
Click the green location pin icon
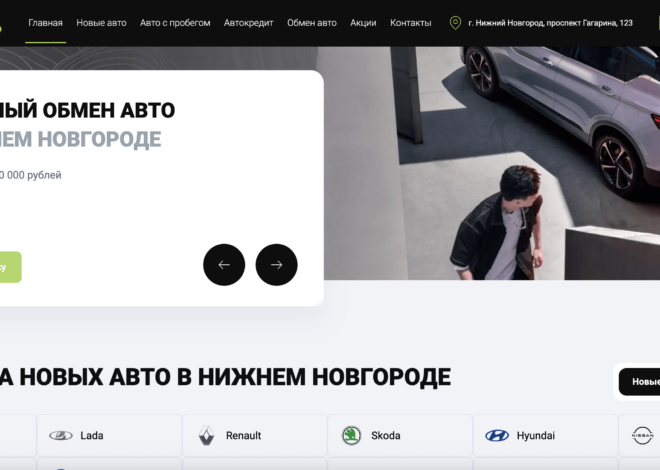455,23
